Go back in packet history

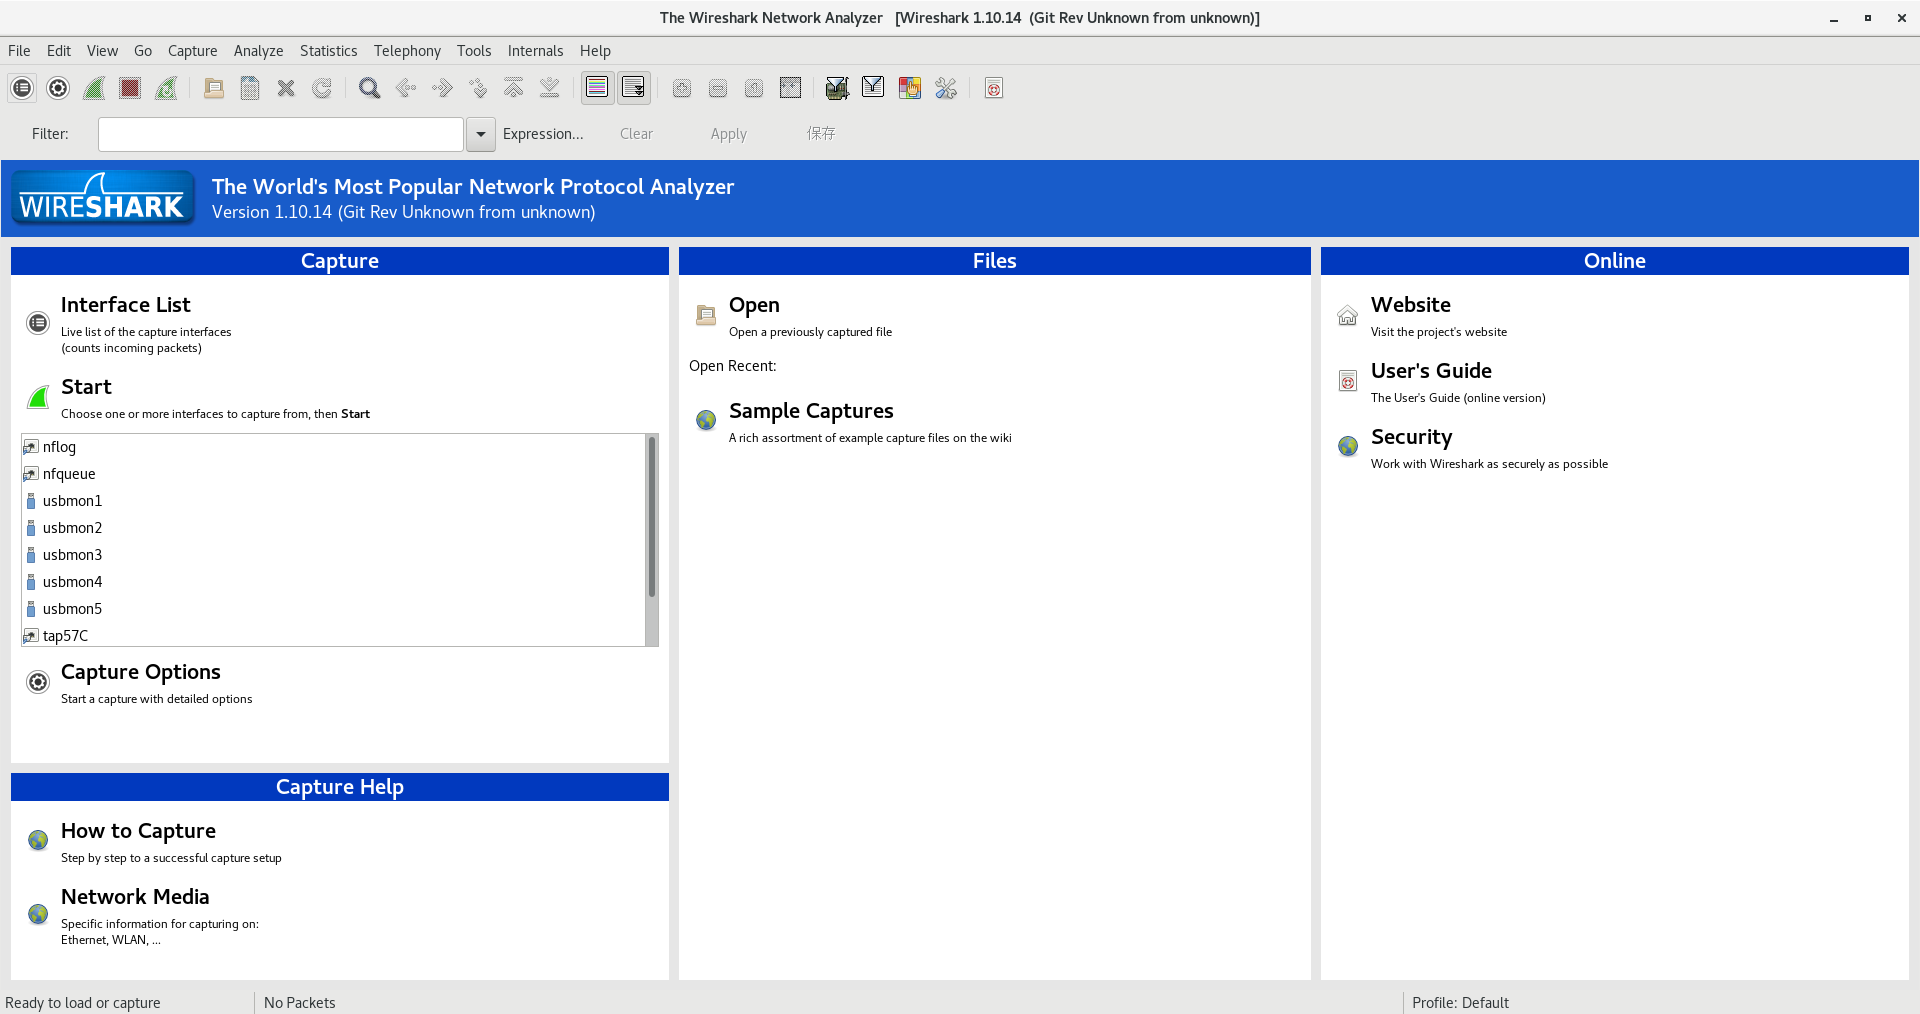406,88
